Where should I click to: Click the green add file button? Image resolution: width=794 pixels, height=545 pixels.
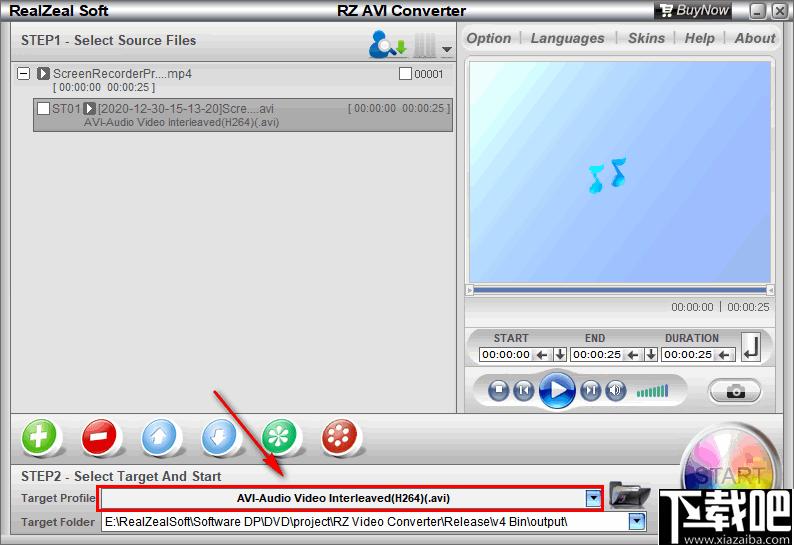click(x=42, y=437)
